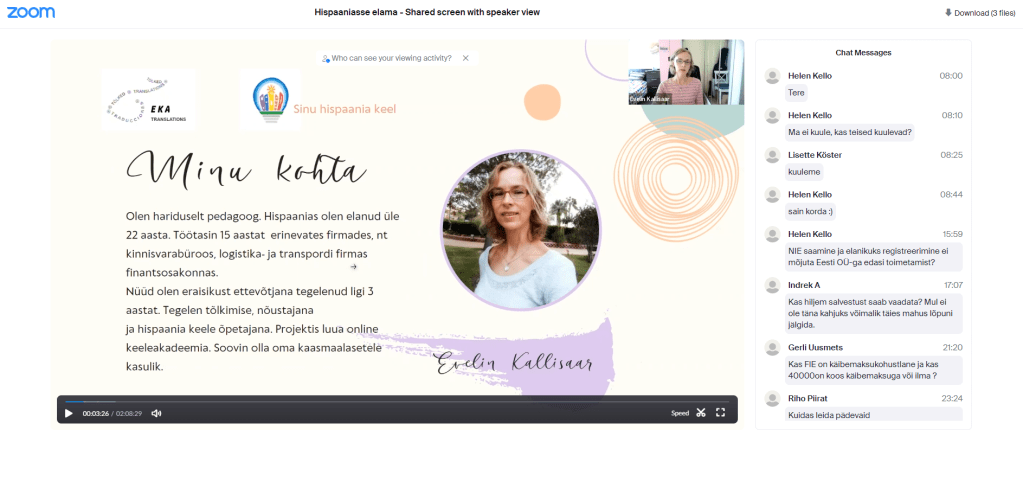Download the 3 recording files

[x=979, y=13]
